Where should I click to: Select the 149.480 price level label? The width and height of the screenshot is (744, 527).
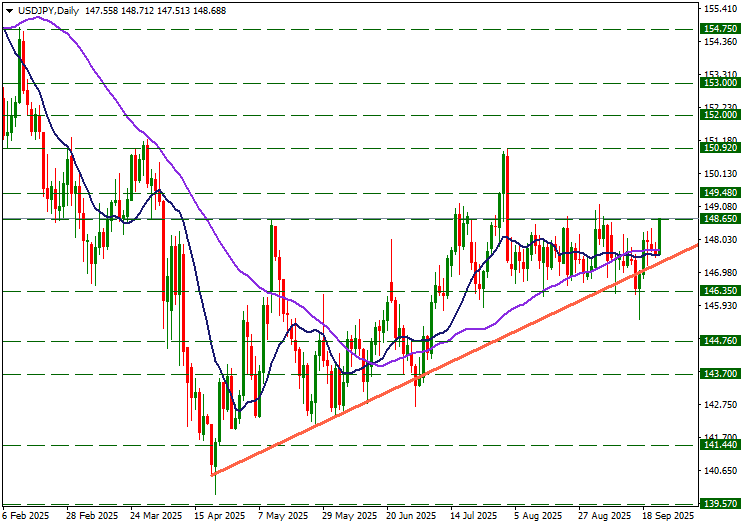pyautogui.click(x=720, y=192)
